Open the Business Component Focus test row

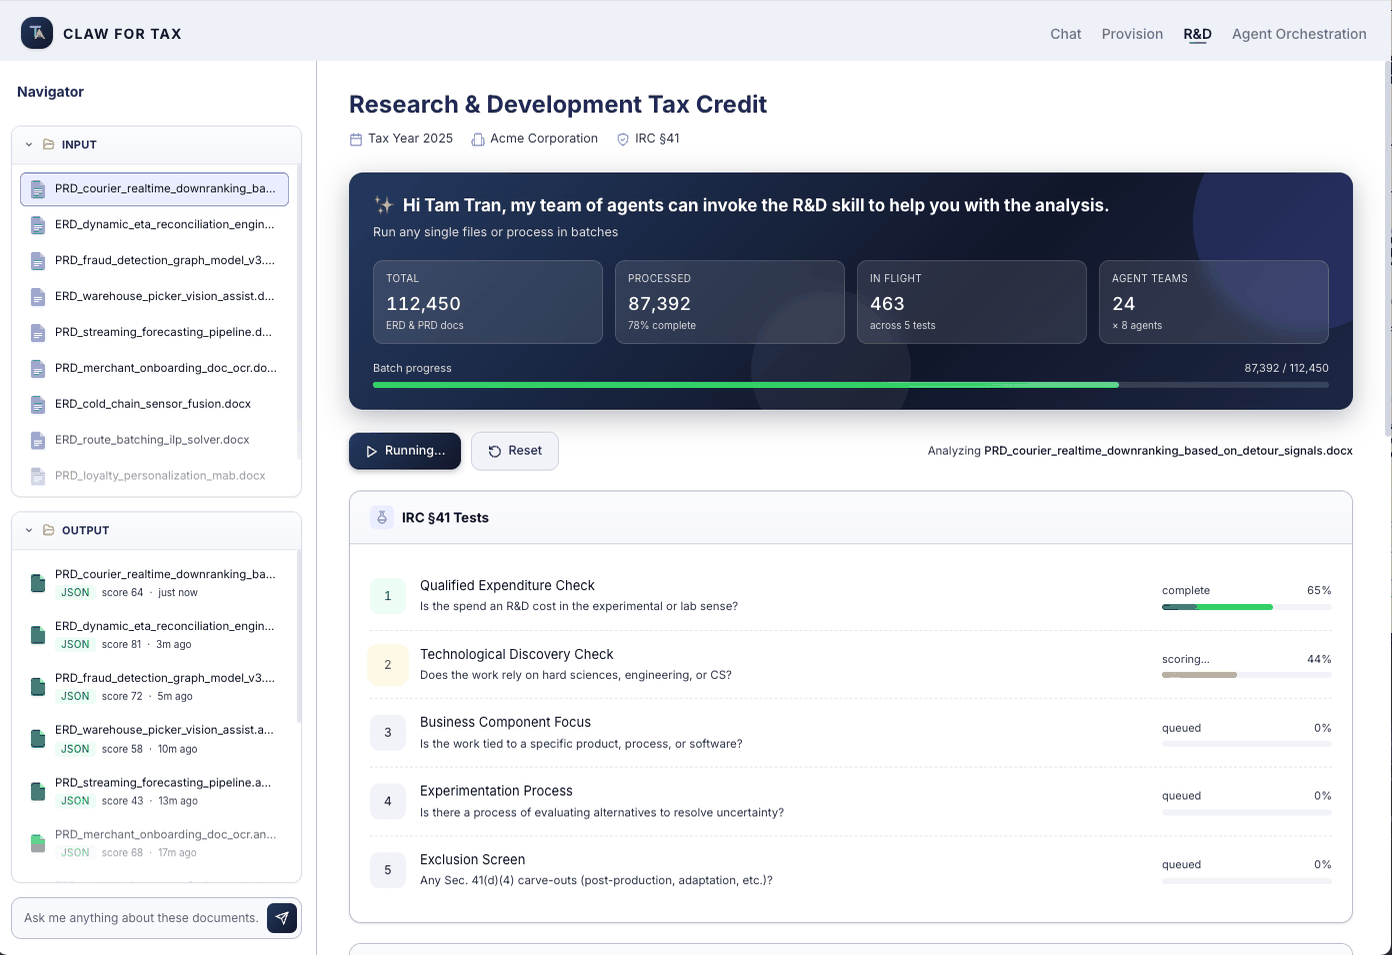click(851, 733)
